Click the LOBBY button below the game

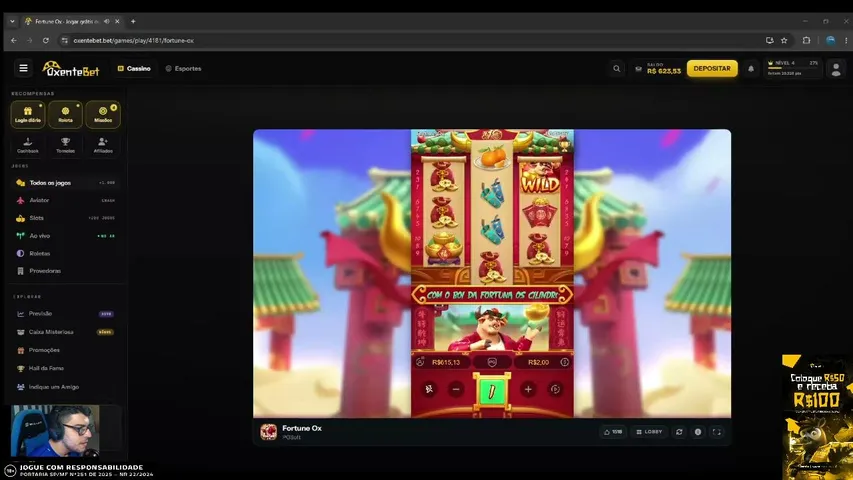pyautogui.click(x=649, y=432)
